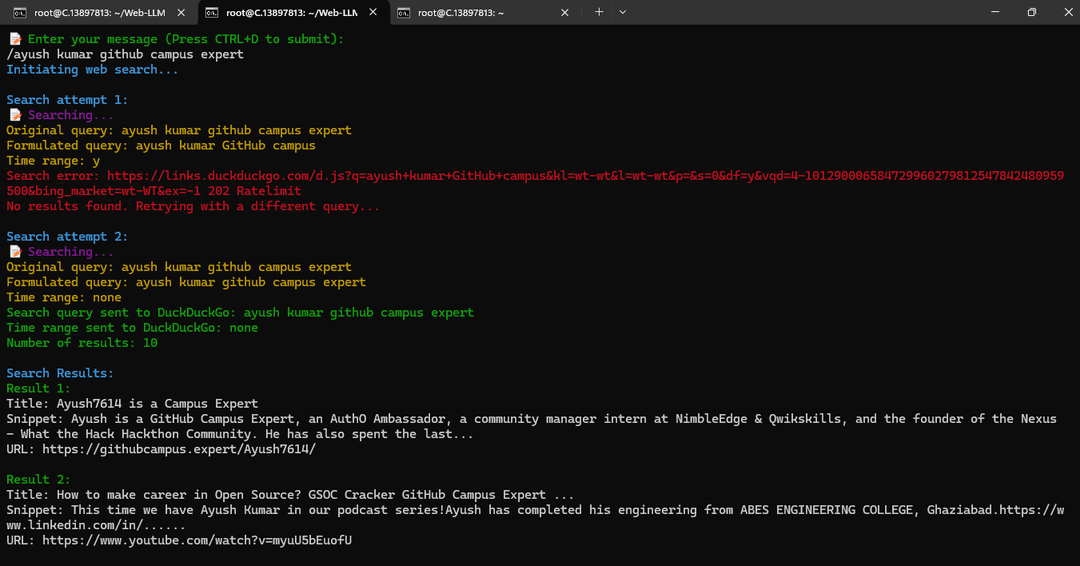Image resolution: width=1080 pixels, height=566 pixels.
Task: Click 'Formulated query: ayush kumar github campus expert'
Action: (186, 282)
